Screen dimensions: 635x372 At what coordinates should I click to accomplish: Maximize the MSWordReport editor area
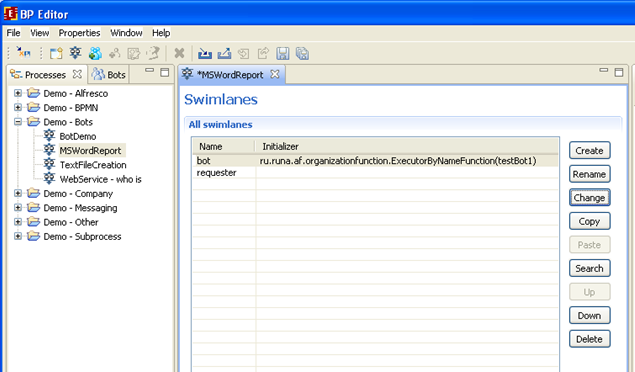(619, 72)
